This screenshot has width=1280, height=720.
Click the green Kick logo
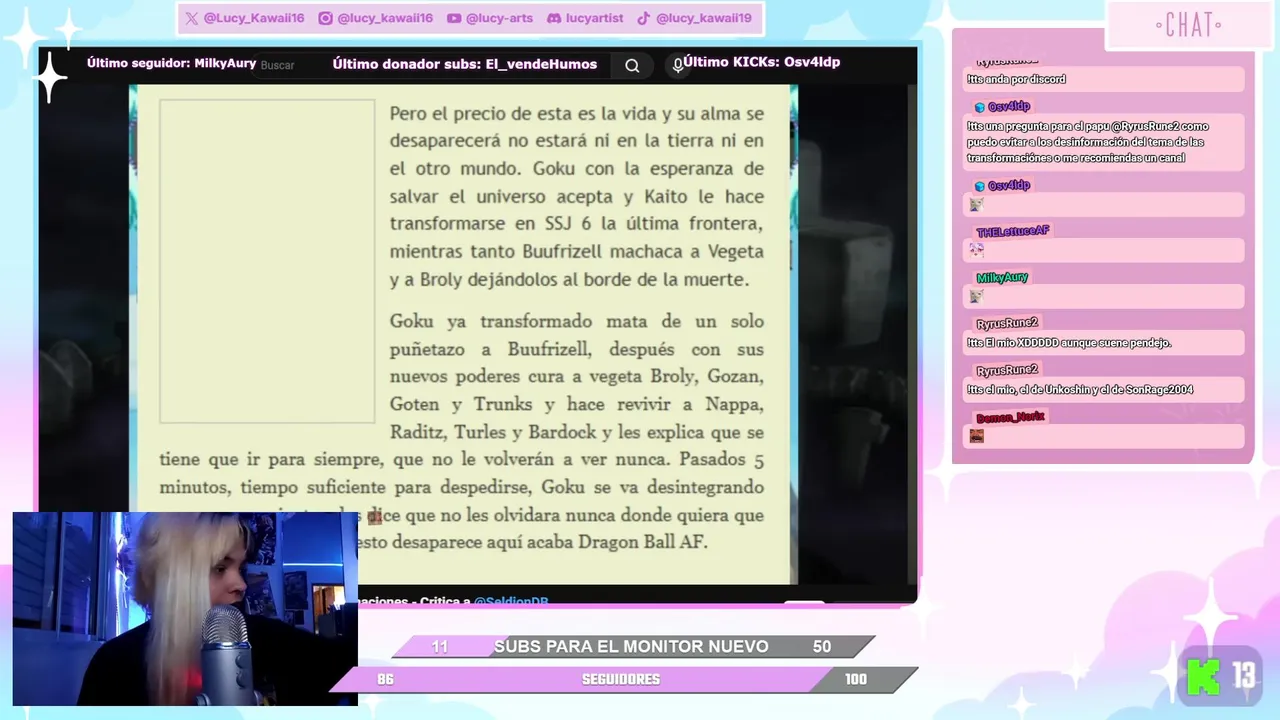coord(1203,676)
